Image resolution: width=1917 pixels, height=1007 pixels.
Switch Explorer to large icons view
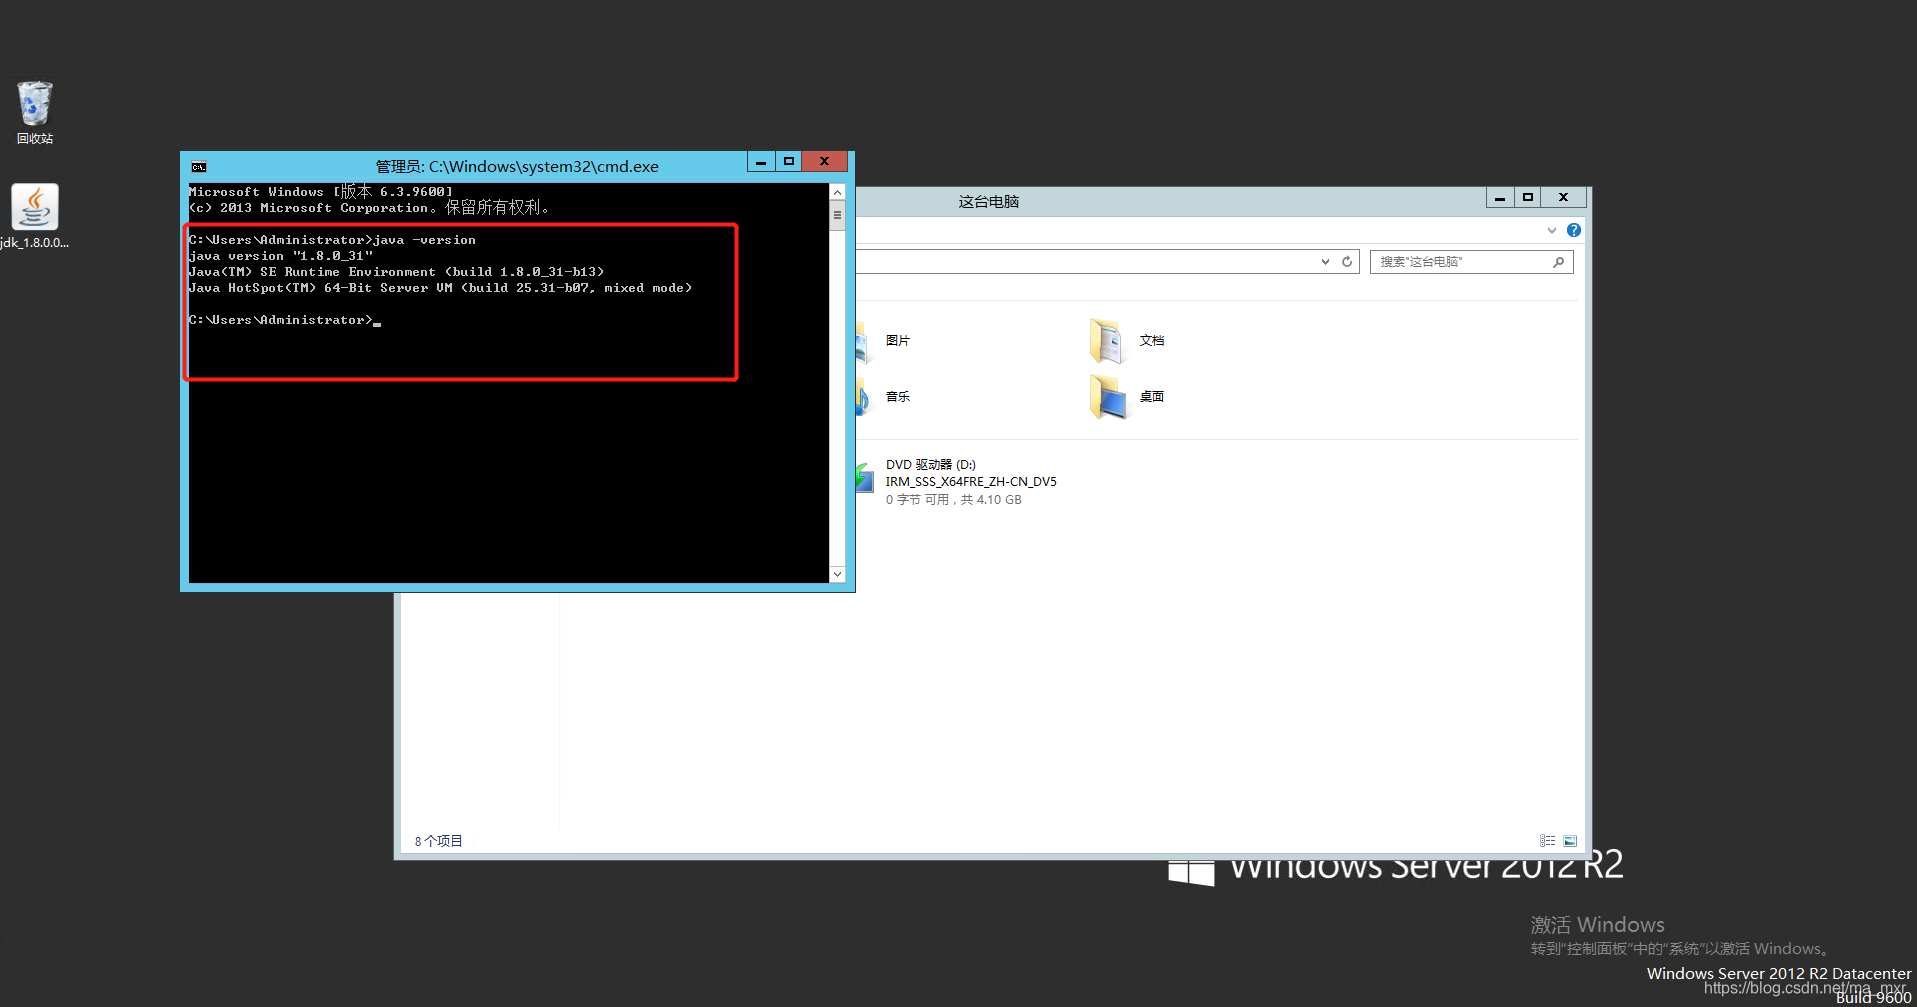click(x=1570, y=841)
